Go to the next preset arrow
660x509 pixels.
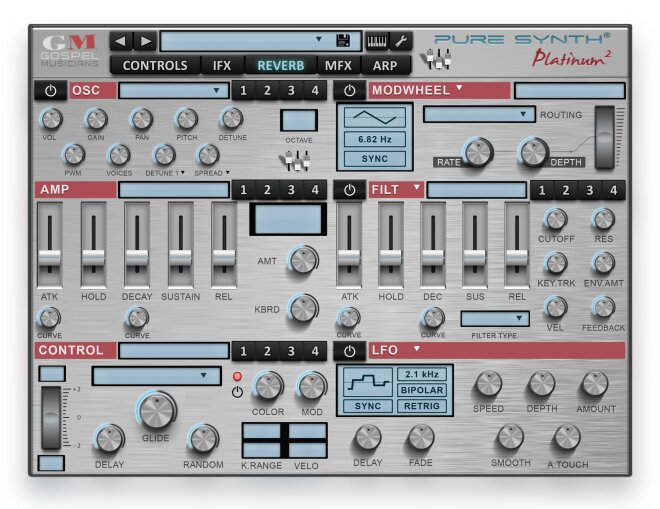point(145,41)
